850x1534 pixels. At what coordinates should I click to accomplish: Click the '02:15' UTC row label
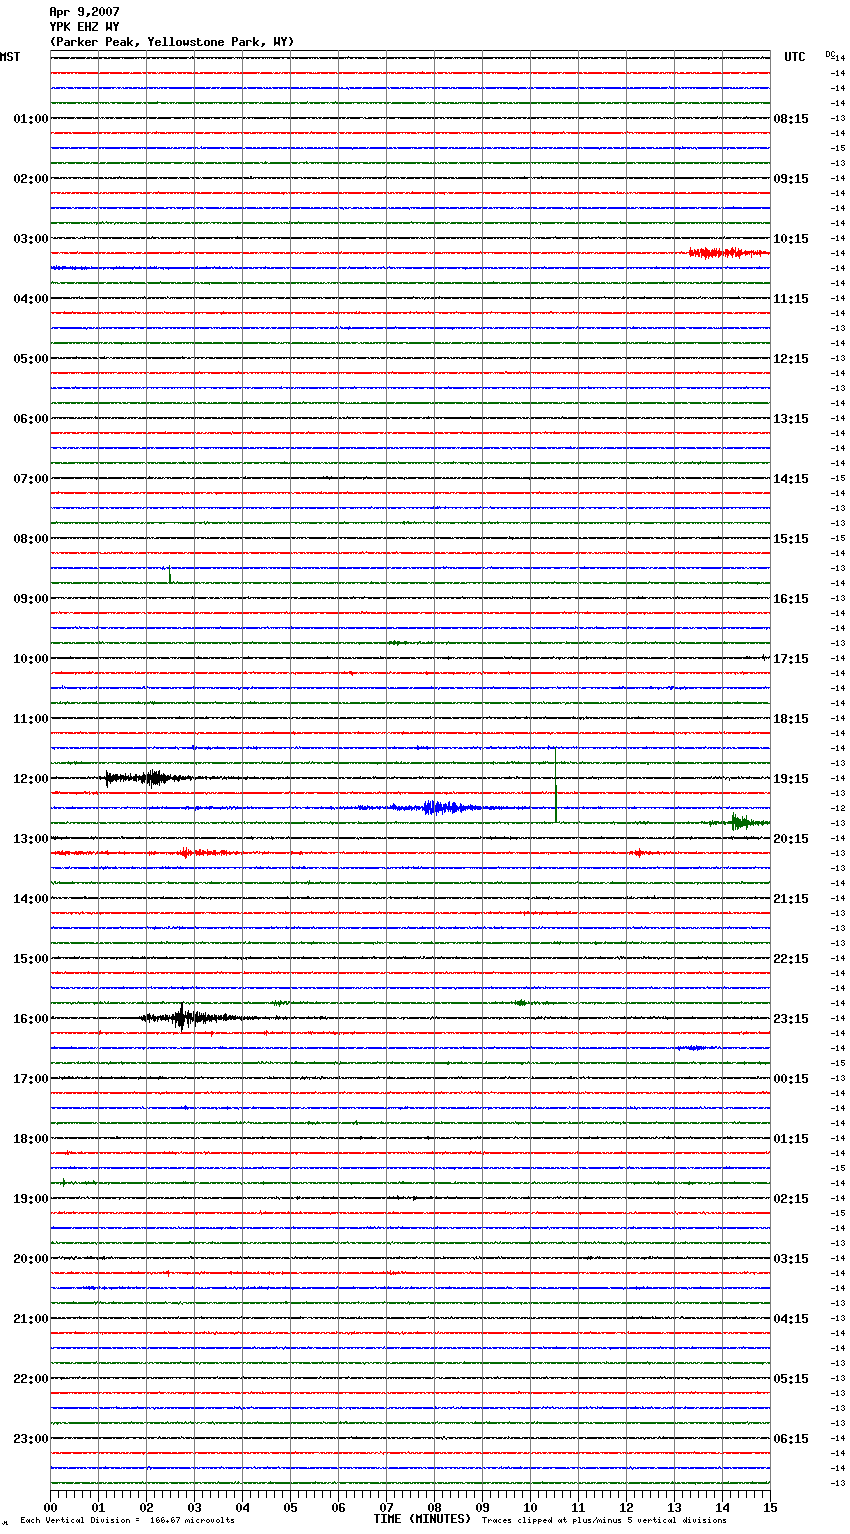click(x=791, y=1199)
